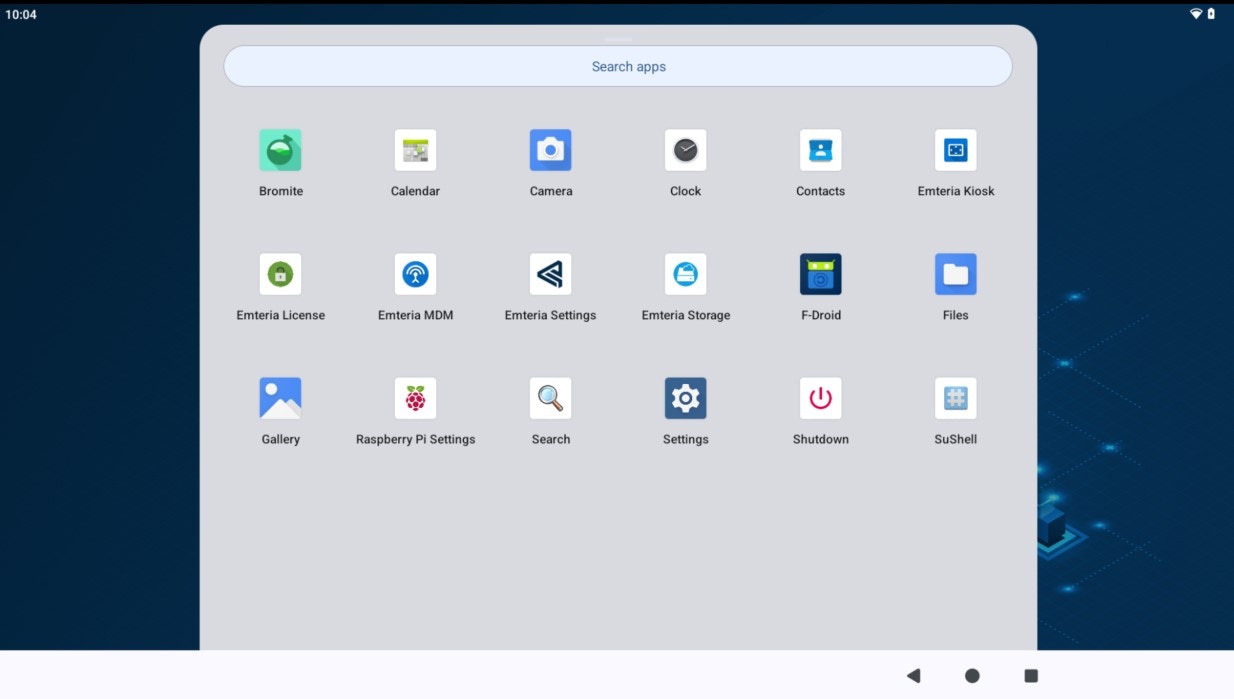This screenshot has width=1234, height=699.
Task: Click the Wi-Fi status icon
Action: pos(1195,14)
